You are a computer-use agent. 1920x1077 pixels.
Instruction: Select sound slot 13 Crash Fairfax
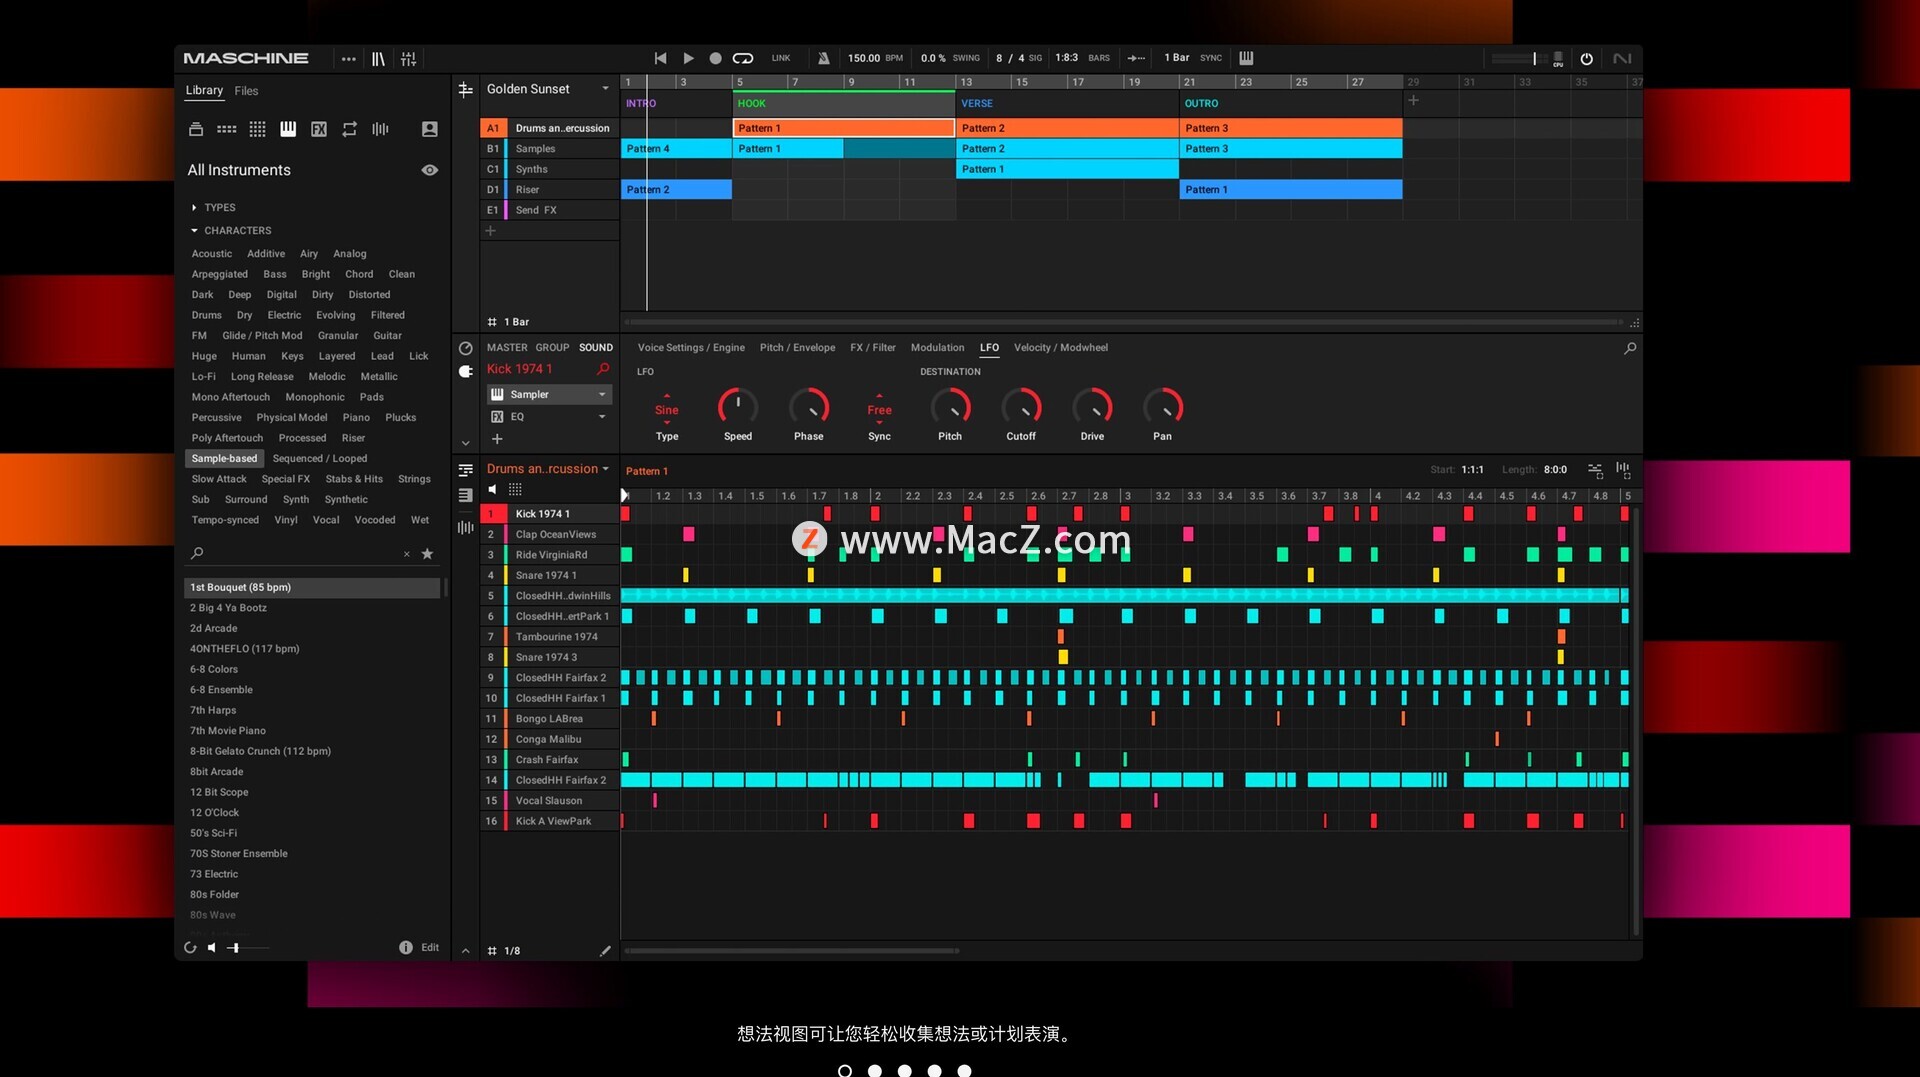(x=550, y=760)
